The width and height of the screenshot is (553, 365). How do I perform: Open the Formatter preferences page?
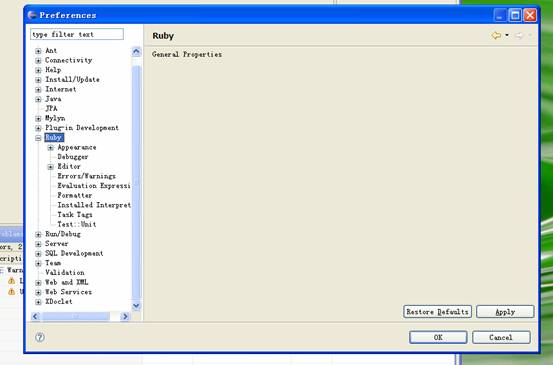point(75,195)
